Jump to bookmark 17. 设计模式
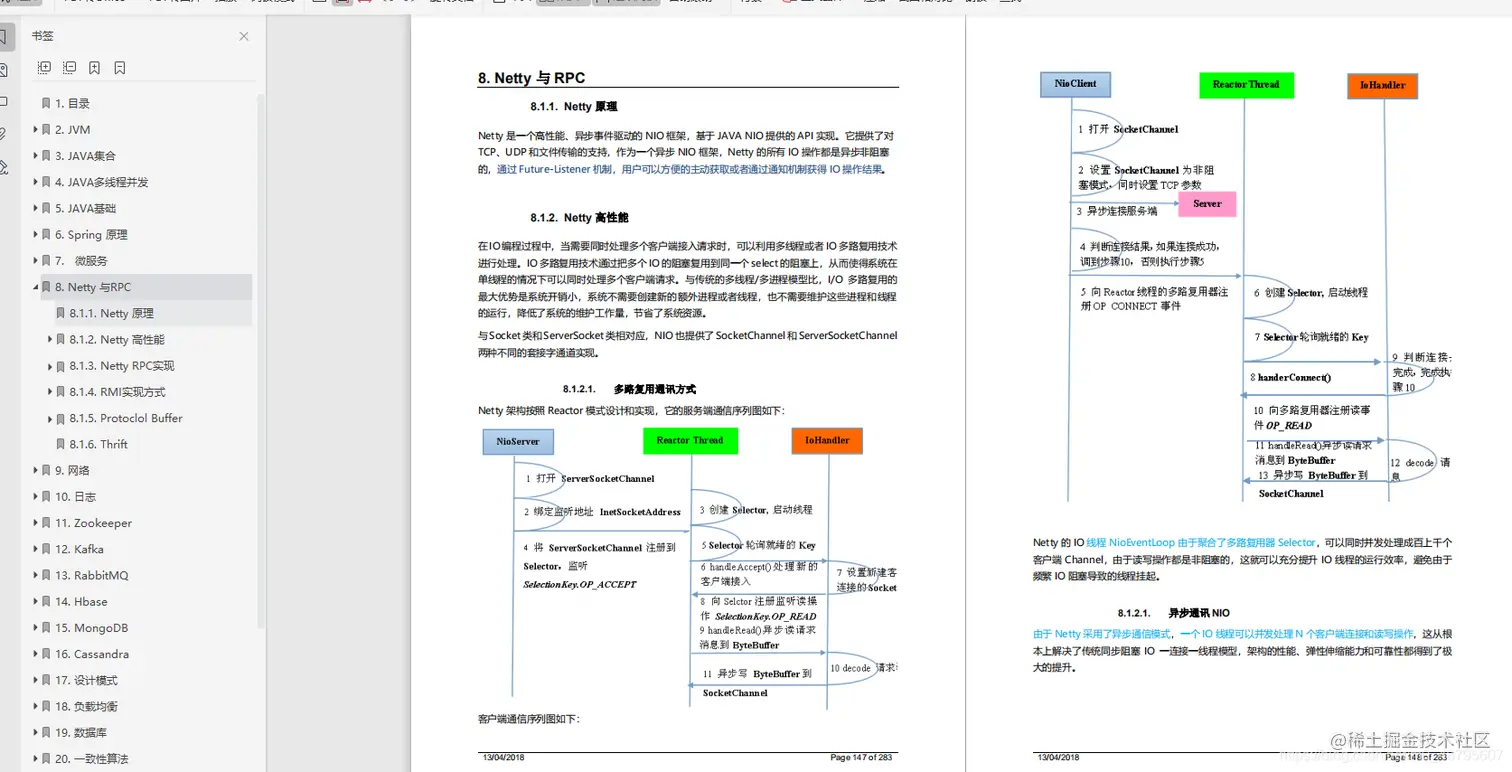The width and height of the screenshot is (1512, 772). [86, 680]
